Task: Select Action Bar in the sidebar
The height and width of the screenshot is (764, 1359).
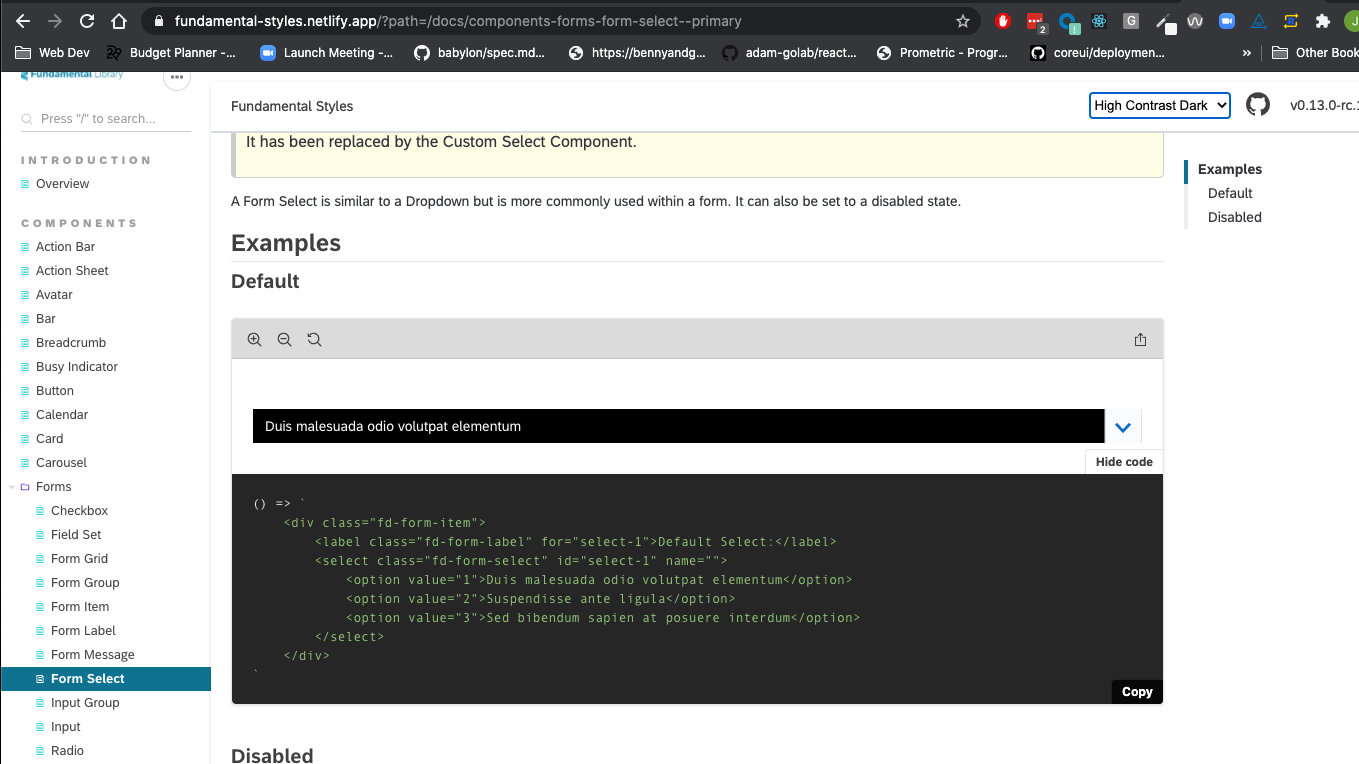Action: [65, 247]
